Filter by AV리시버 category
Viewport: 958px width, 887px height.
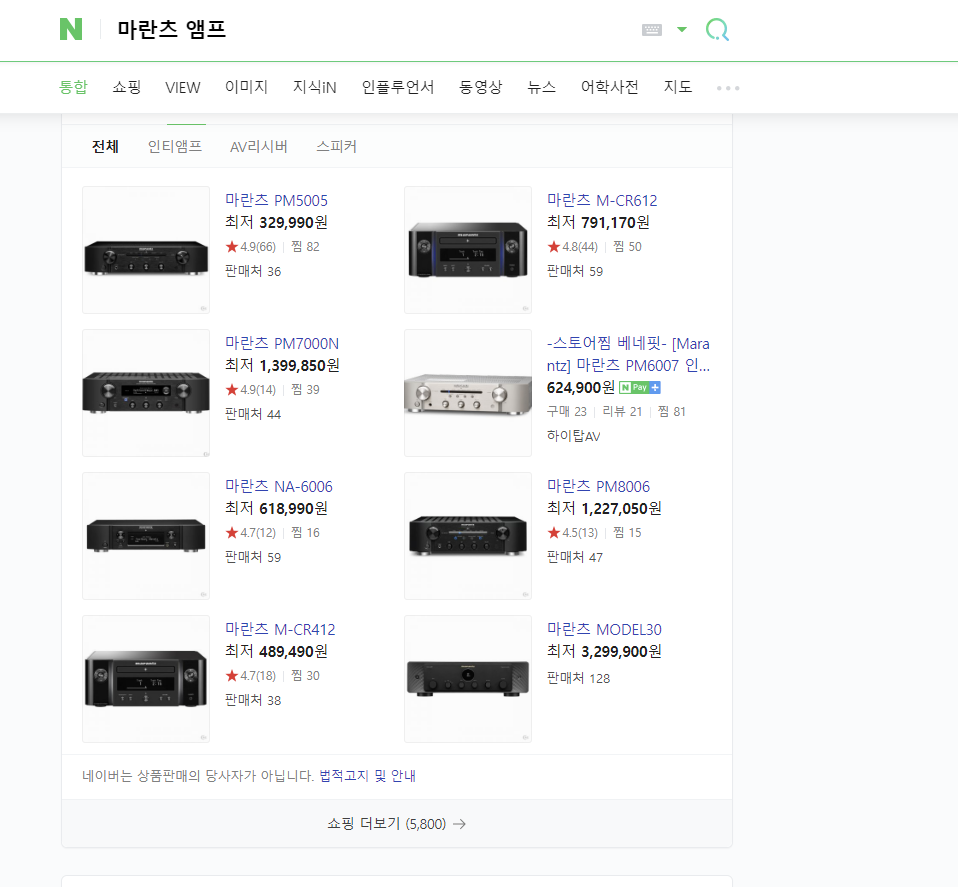[258, 147]
